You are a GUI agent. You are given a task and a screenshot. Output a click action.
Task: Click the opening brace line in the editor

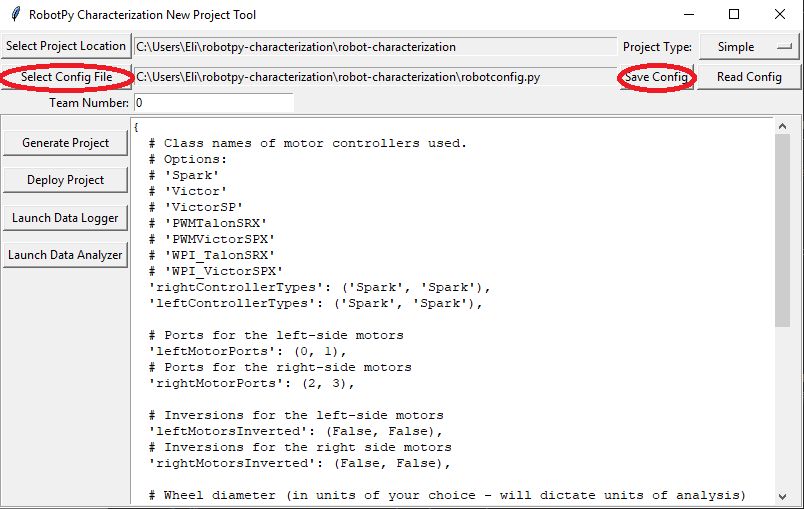[x=136, y=127]
